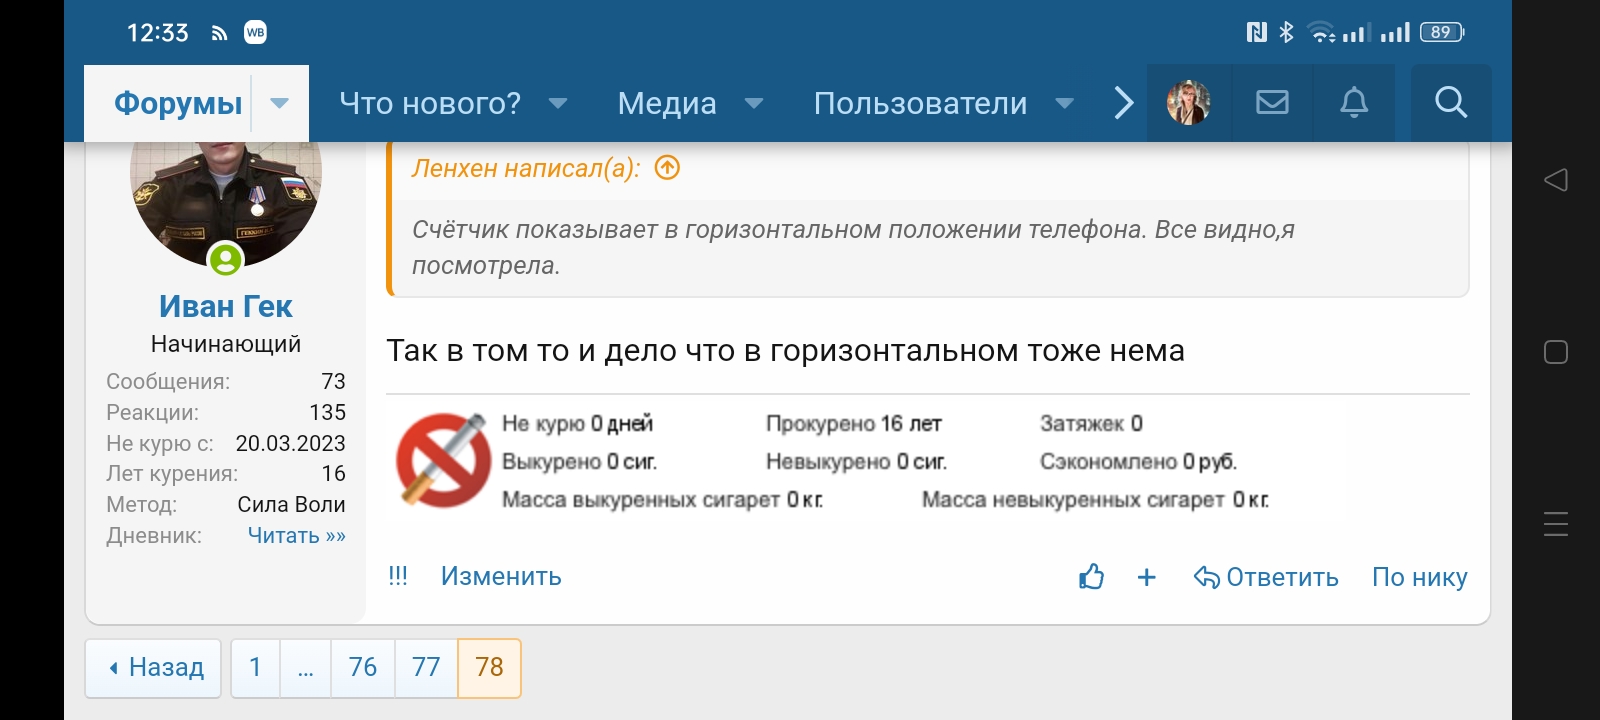This screenshot has width=1600, height=720.
Task: Expand the Форумы dropdown arrow
Action: [x=280, y=103]
